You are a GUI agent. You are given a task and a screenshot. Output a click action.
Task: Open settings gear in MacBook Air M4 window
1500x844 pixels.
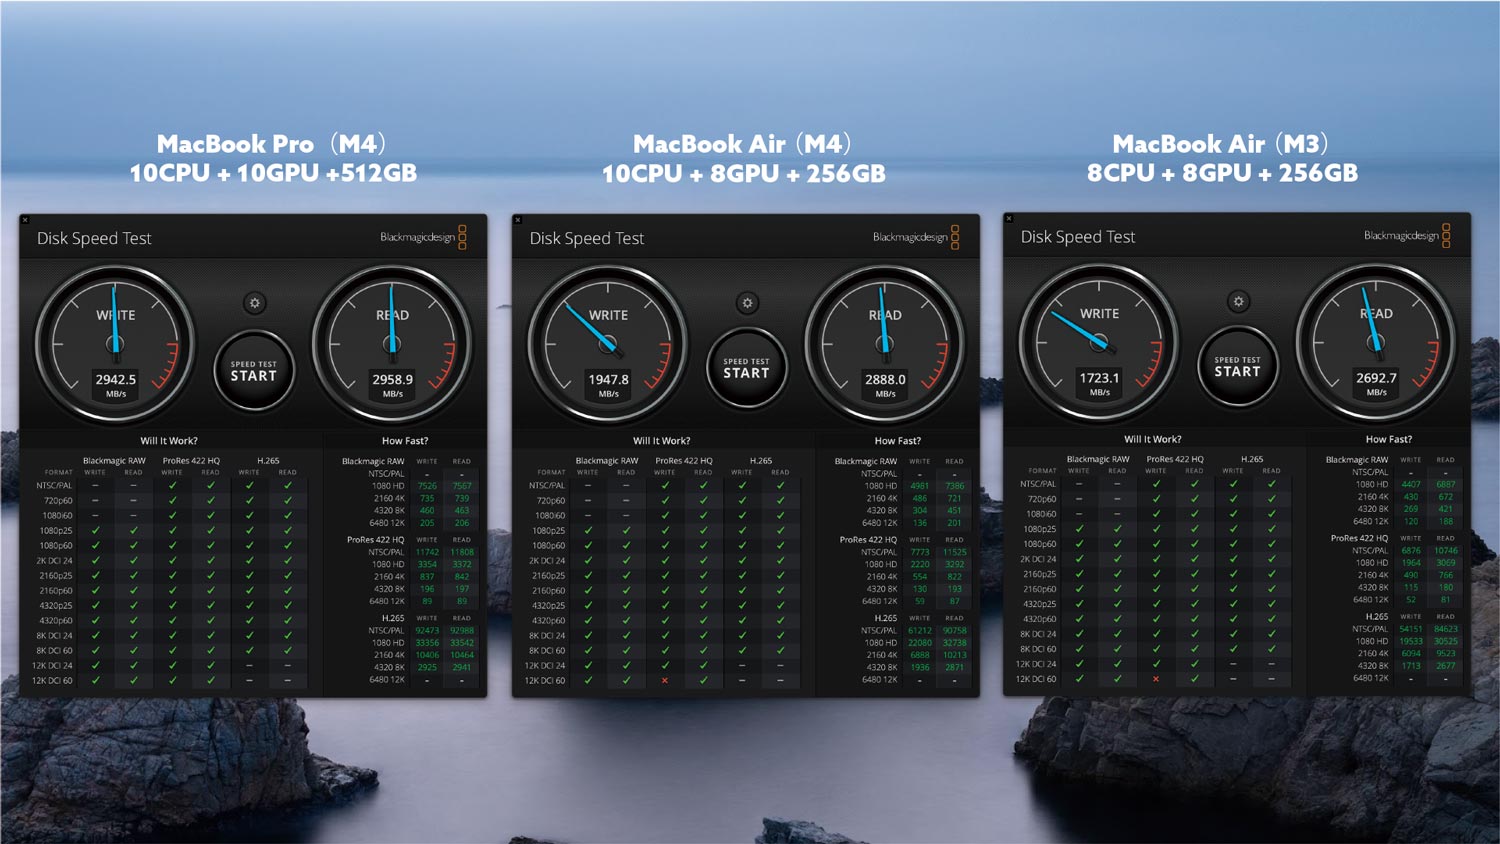pos(747,303)
